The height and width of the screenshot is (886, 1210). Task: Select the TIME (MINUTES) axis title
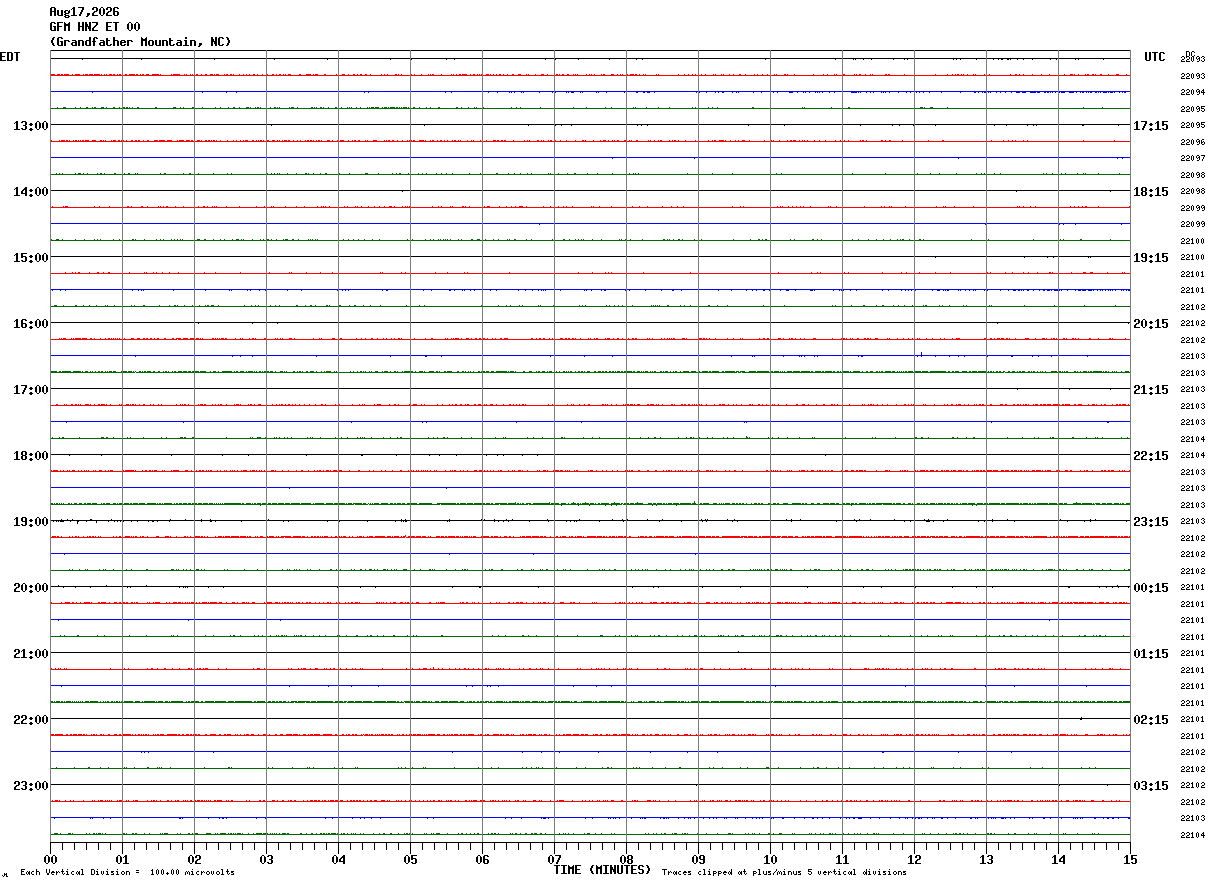602,870
